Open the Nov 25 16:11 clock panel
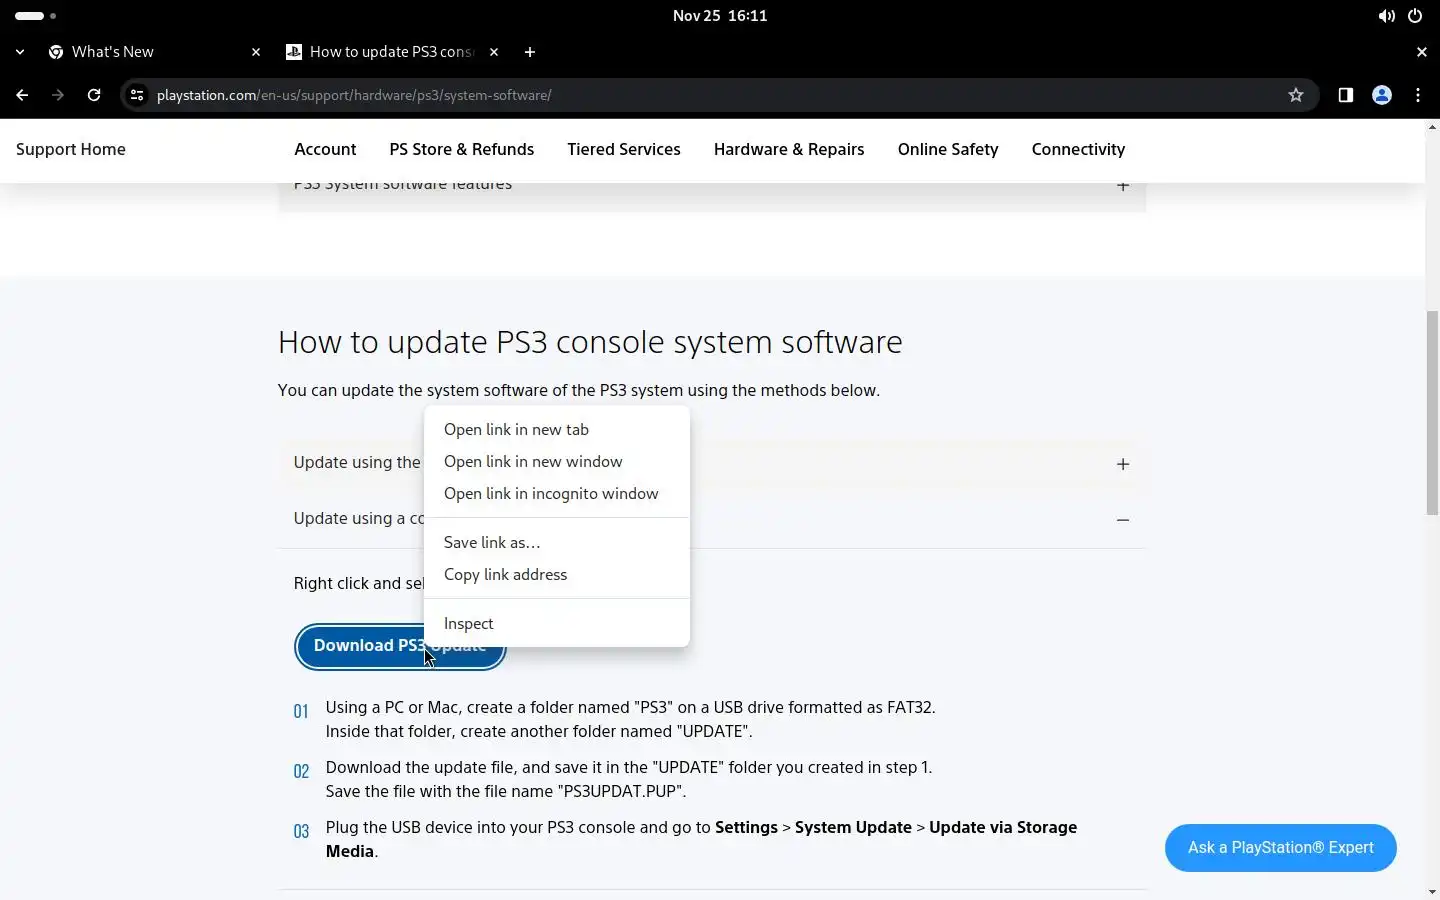 click(720, 16)
